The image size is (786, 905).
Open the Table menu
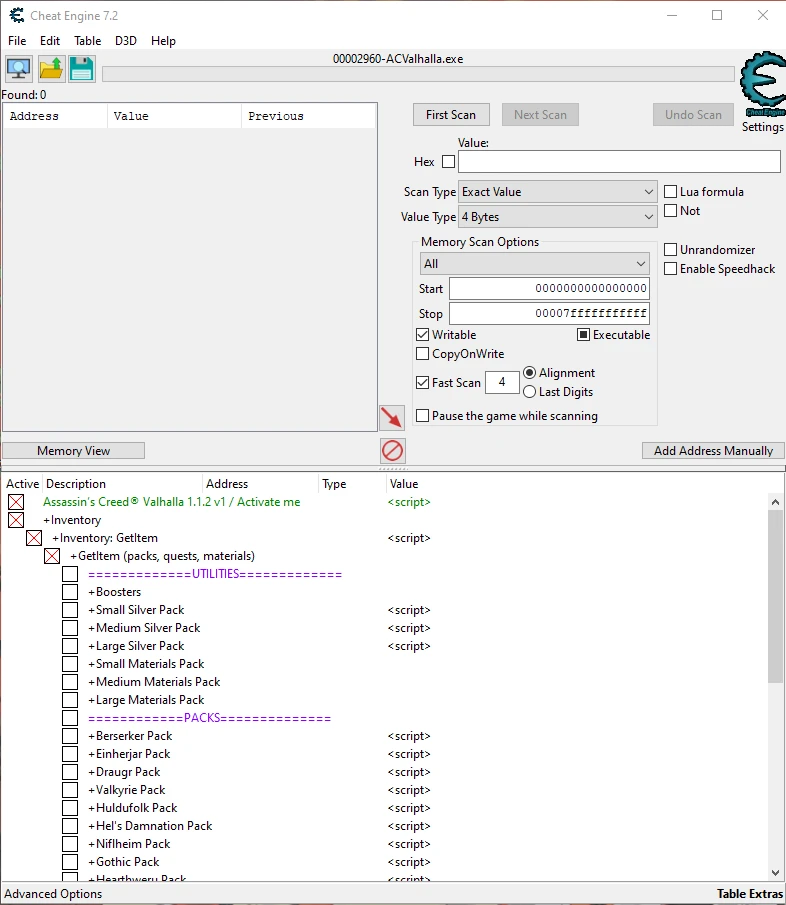[87, 41]
